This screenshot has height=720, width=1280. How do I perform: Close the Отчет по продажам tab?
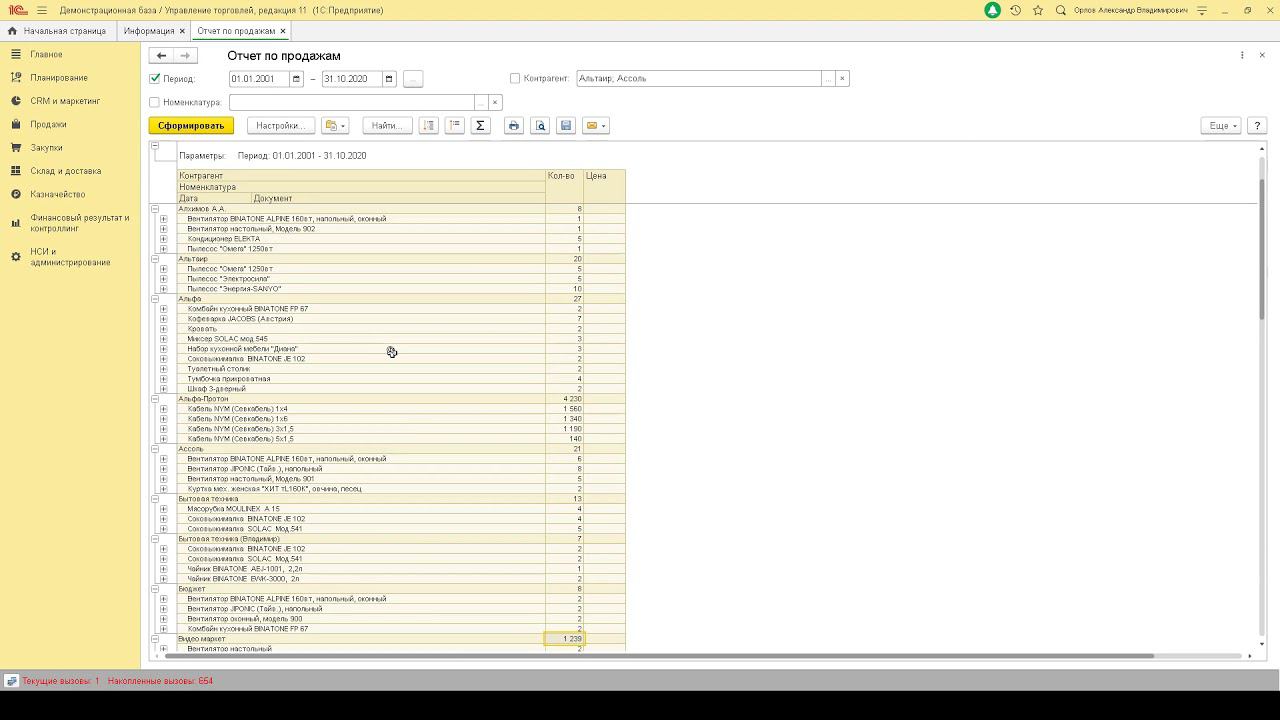pyautogui.click(x=283, y=31)
